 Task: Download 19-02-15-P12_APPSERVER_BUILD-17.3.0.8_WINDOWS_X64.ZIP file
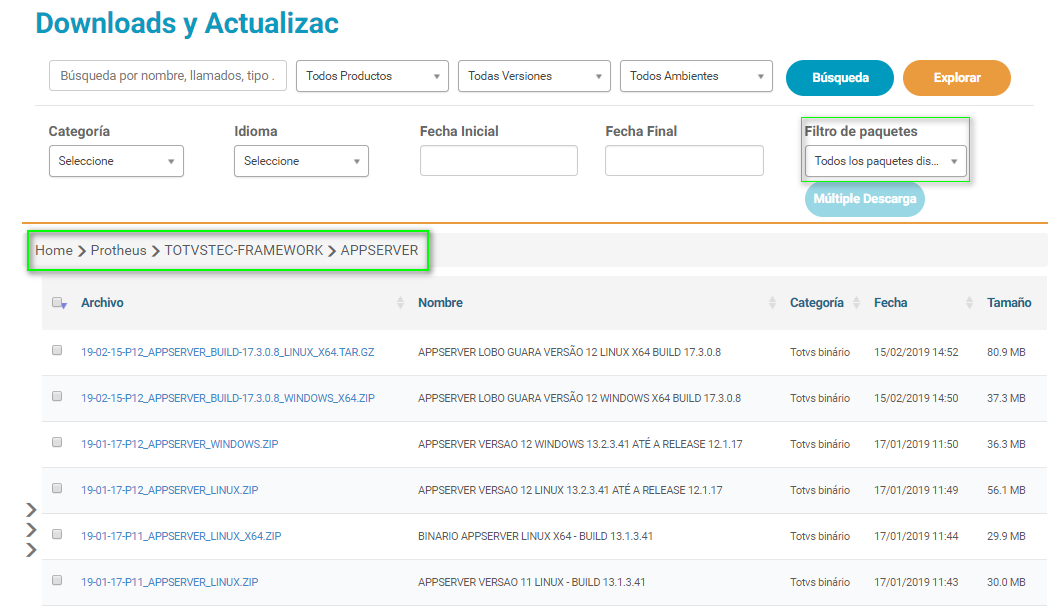pyautogui.click(x=228, y=398)
